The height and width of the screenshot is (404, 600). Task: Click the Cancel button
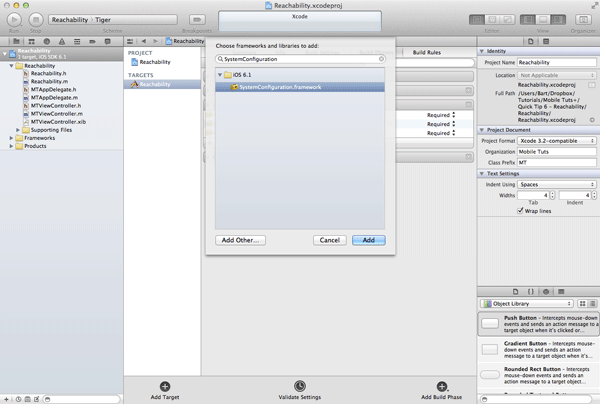[330, 240]
